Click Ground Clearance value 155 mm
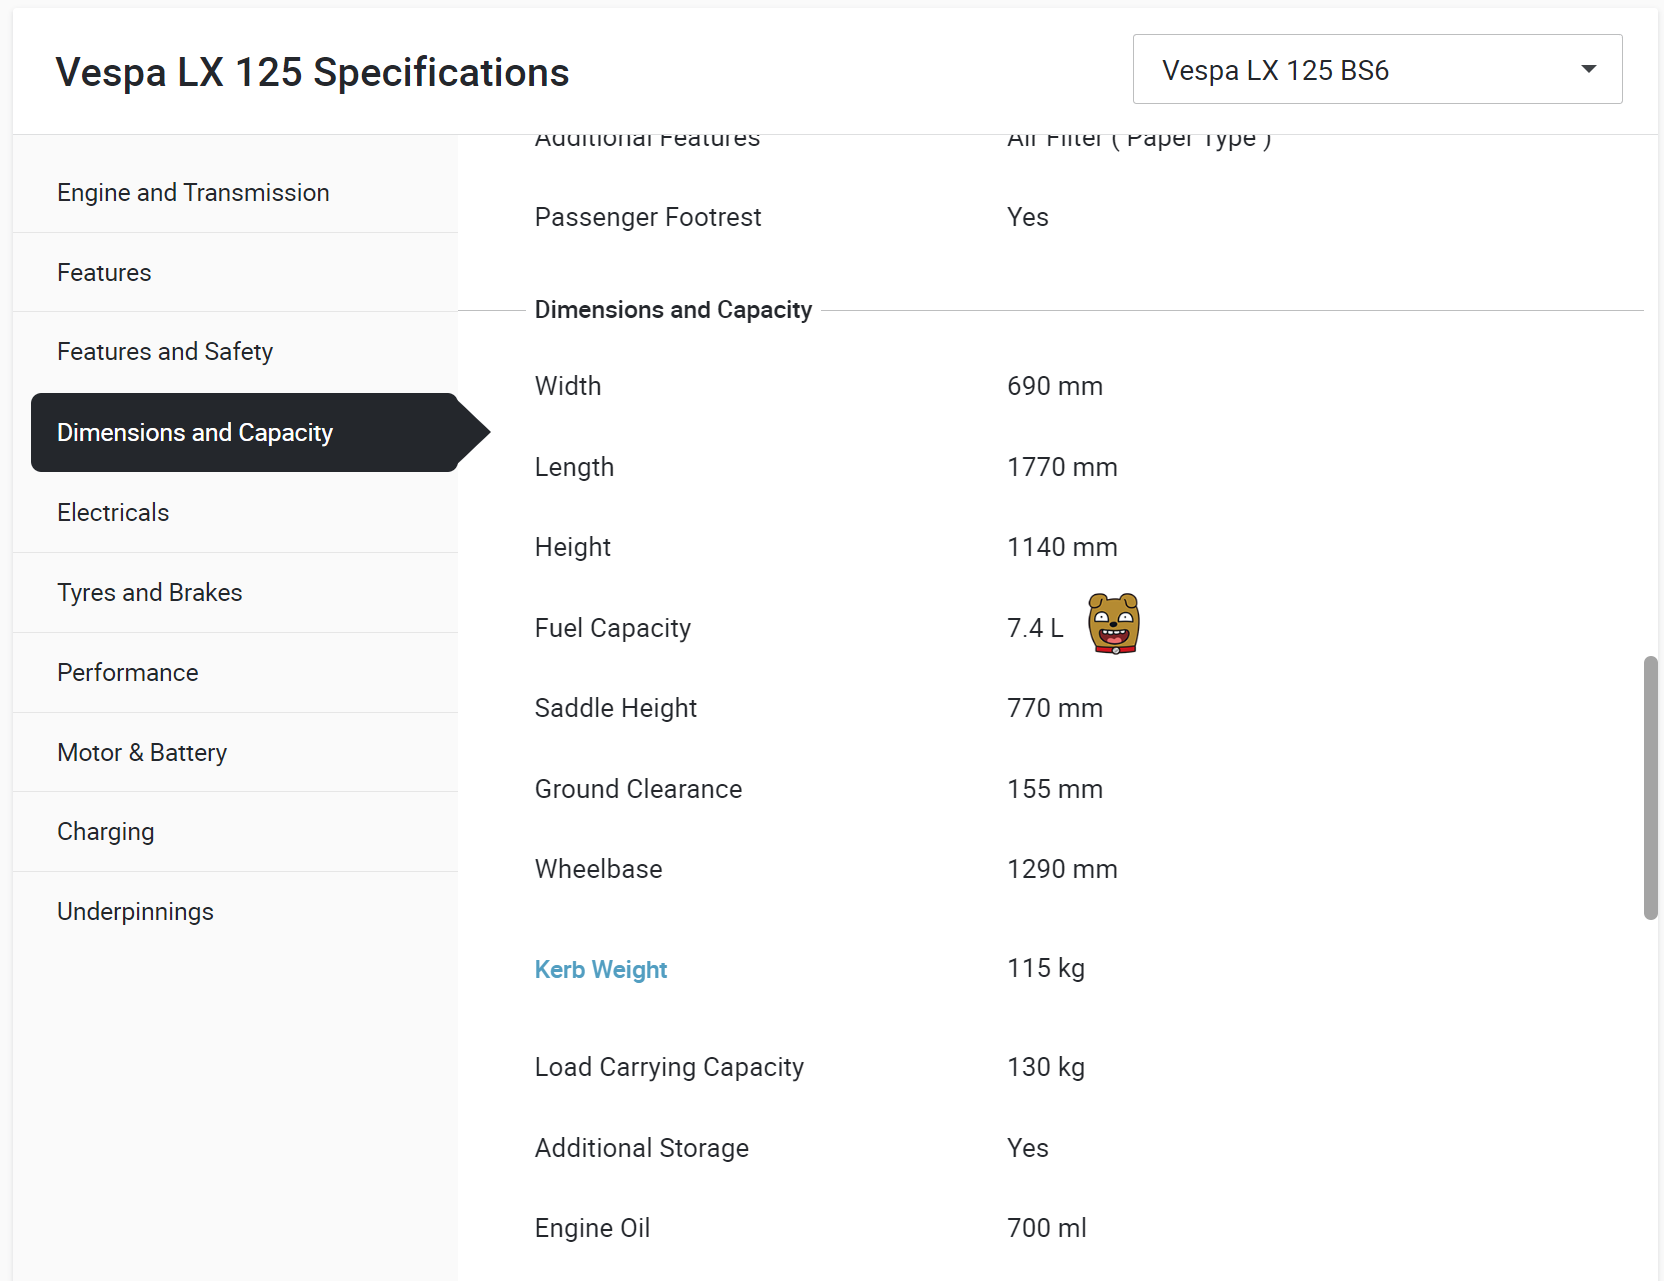Image resolution: width=1664 pixels, height=1281 pixels. (x=1055, y=789)
